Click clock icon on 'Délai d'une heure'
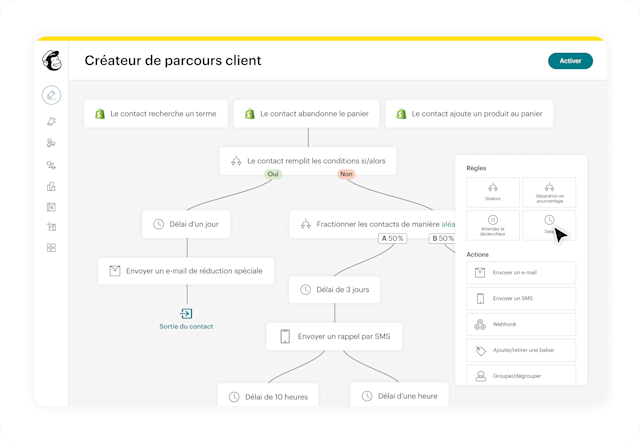The width and height of the screenshot is (640, 443). coord(367,396)
